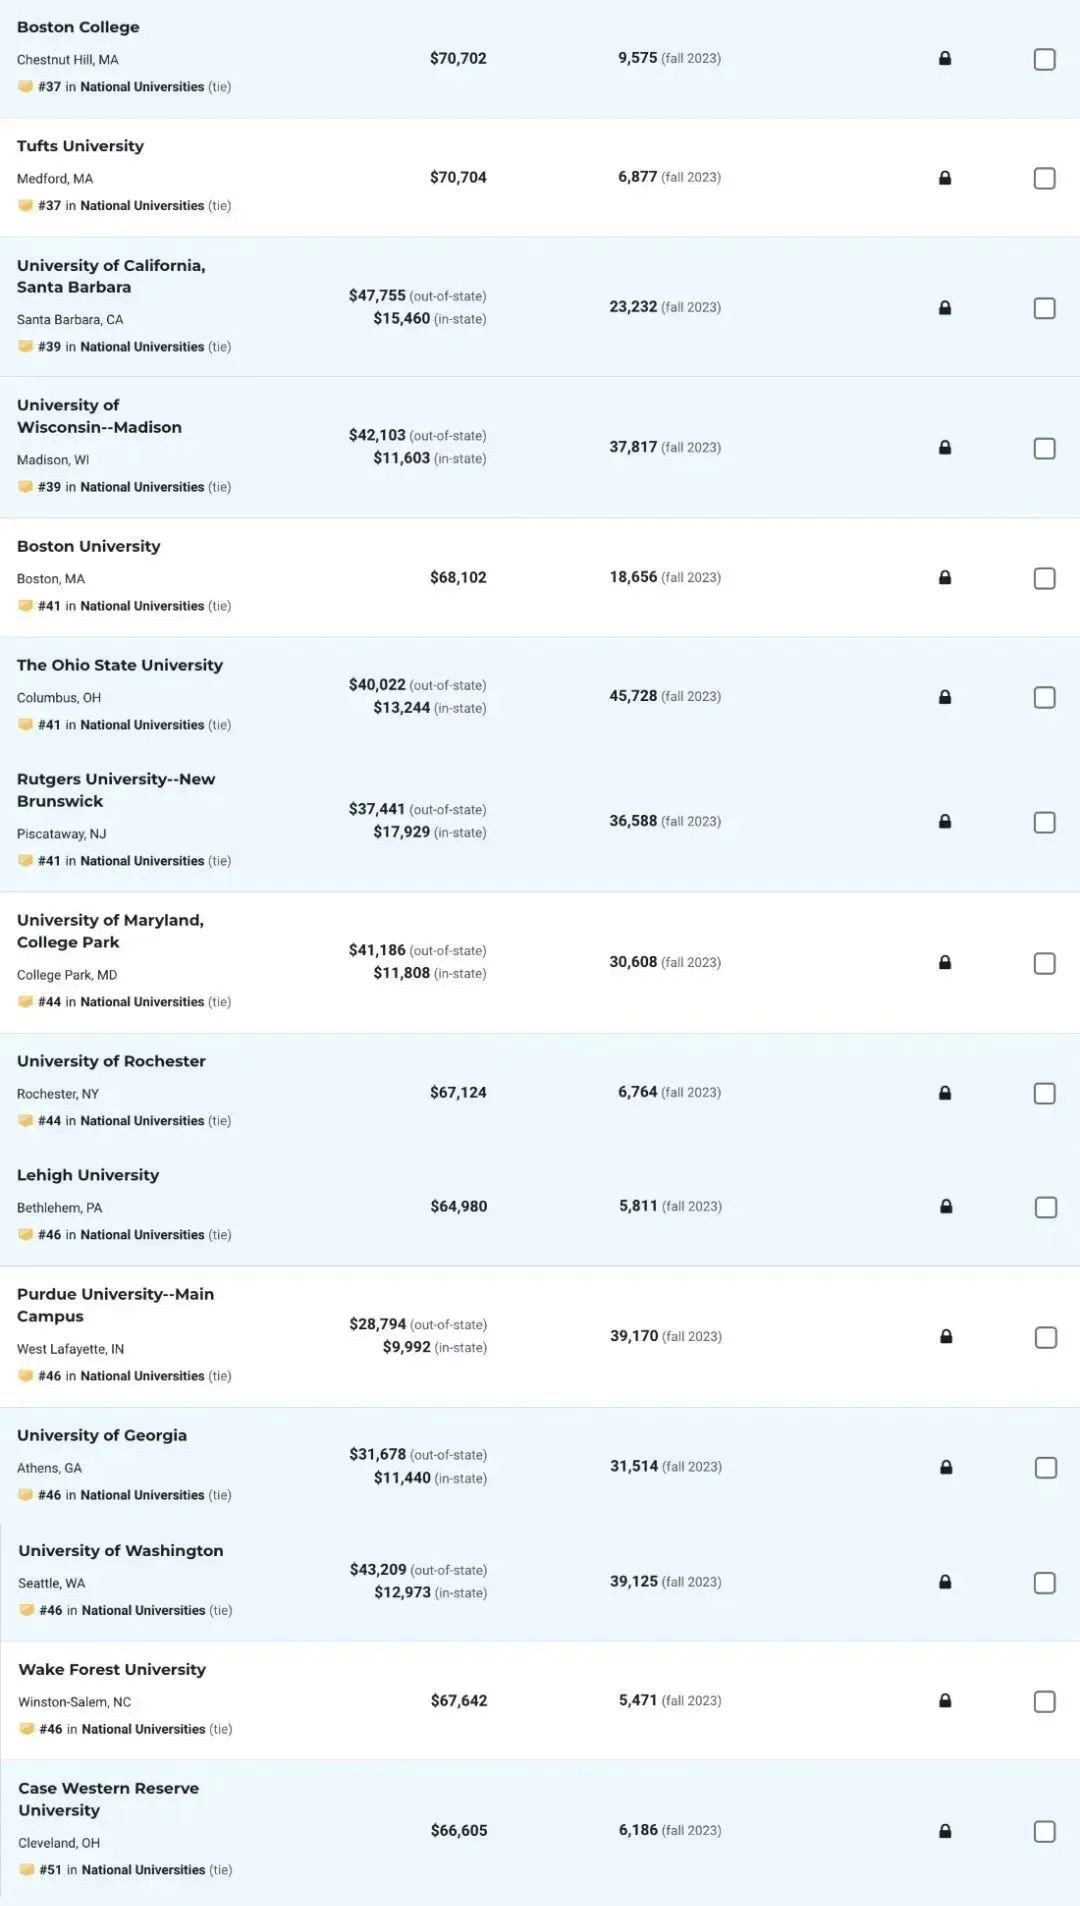This screenshot has height=1906, width=1080.
Task: Click lock icon for The Ohio State University
Action: click(x=945, y=697)
